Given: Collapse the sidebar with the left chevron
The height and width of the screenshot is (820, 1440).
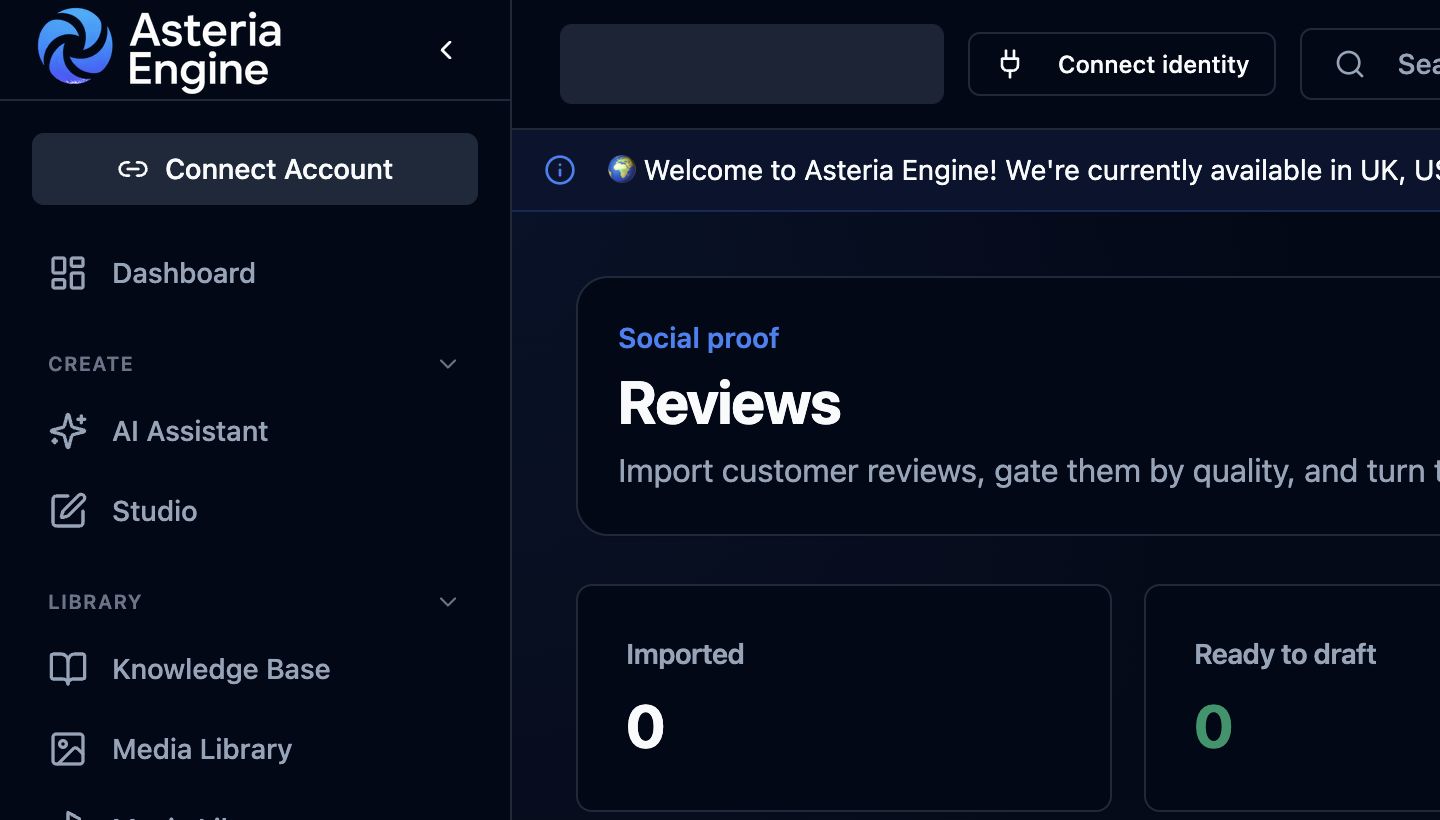Looking at the screenshot, I should tap(446, 50).
